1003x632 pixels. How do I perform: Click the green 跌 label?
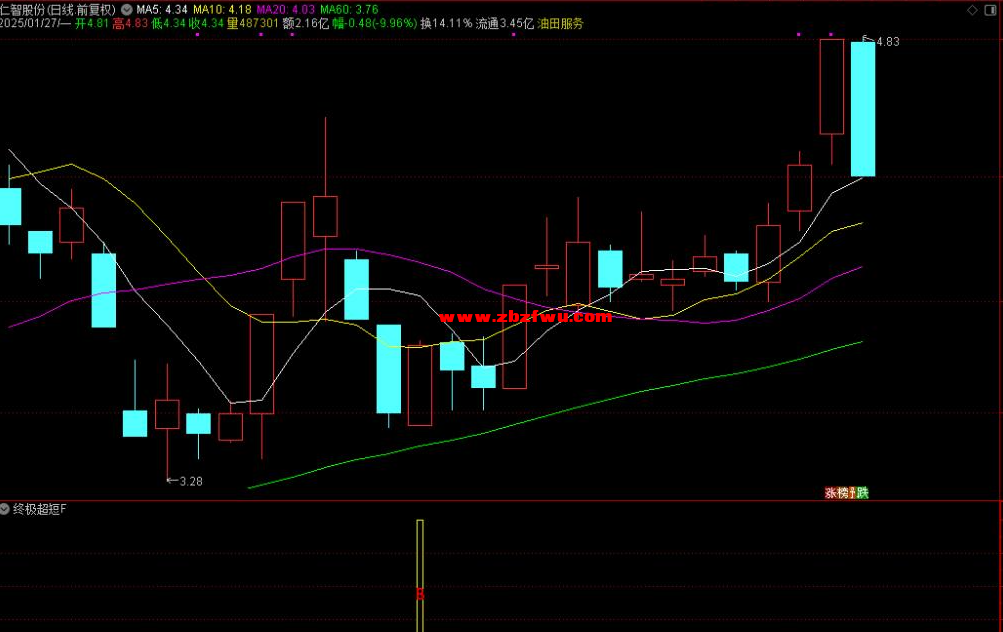click(x=862, y=493)
